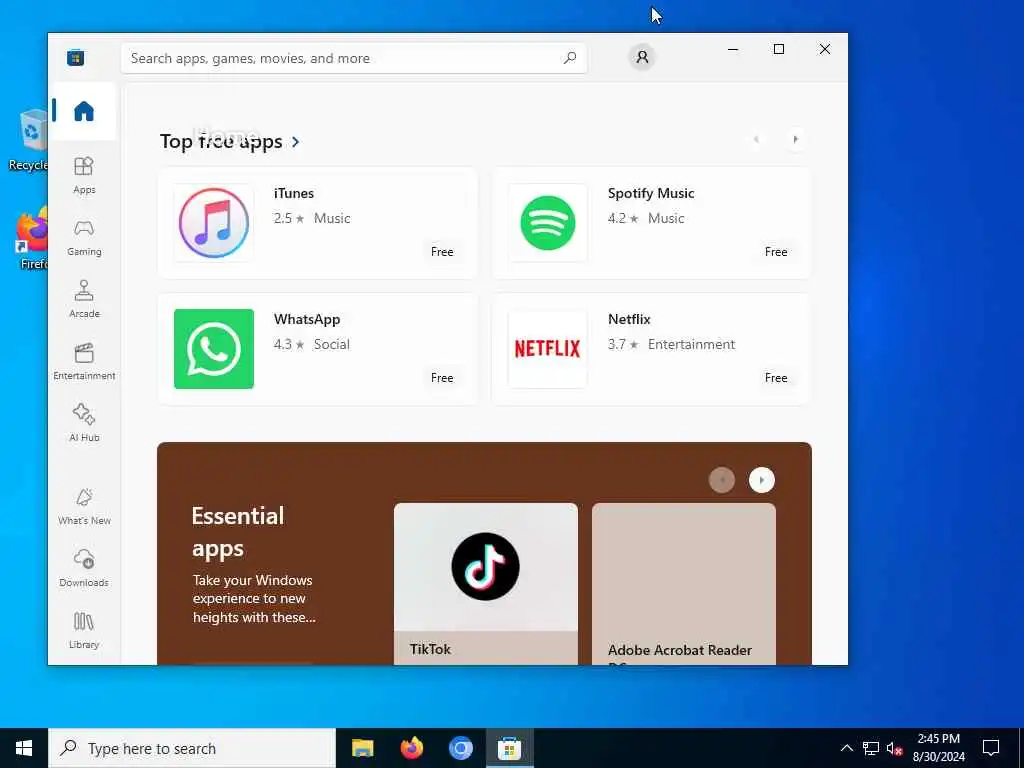Show hidden system tray icons
This screenshot has height=768, width=1024.
(x=846, y=748)
